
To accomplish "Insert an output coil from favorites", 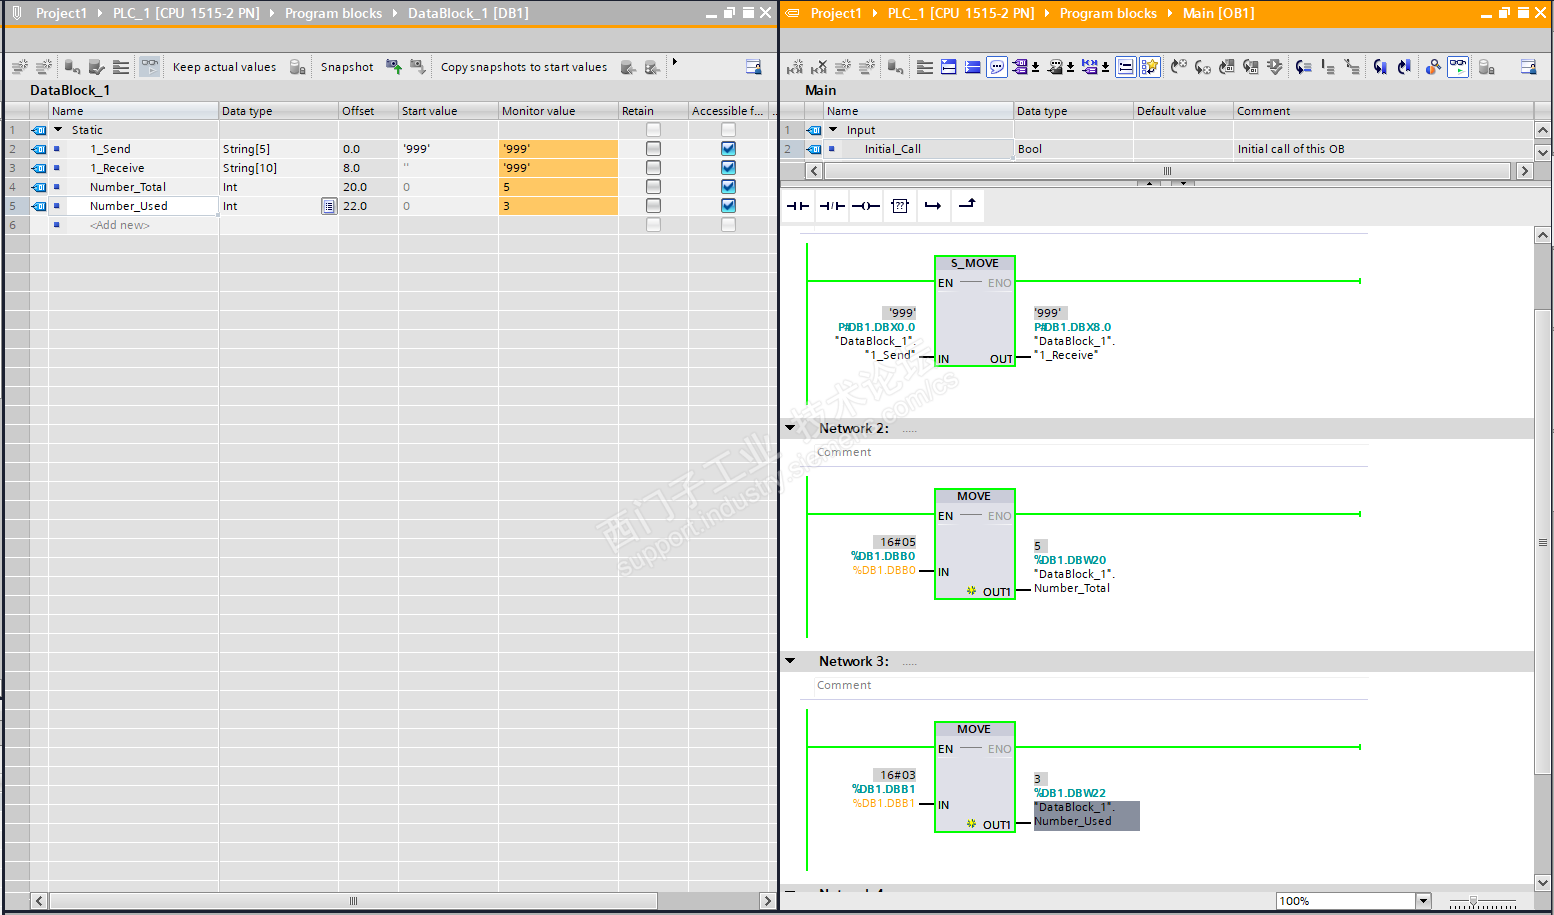I will coord(866,206).
